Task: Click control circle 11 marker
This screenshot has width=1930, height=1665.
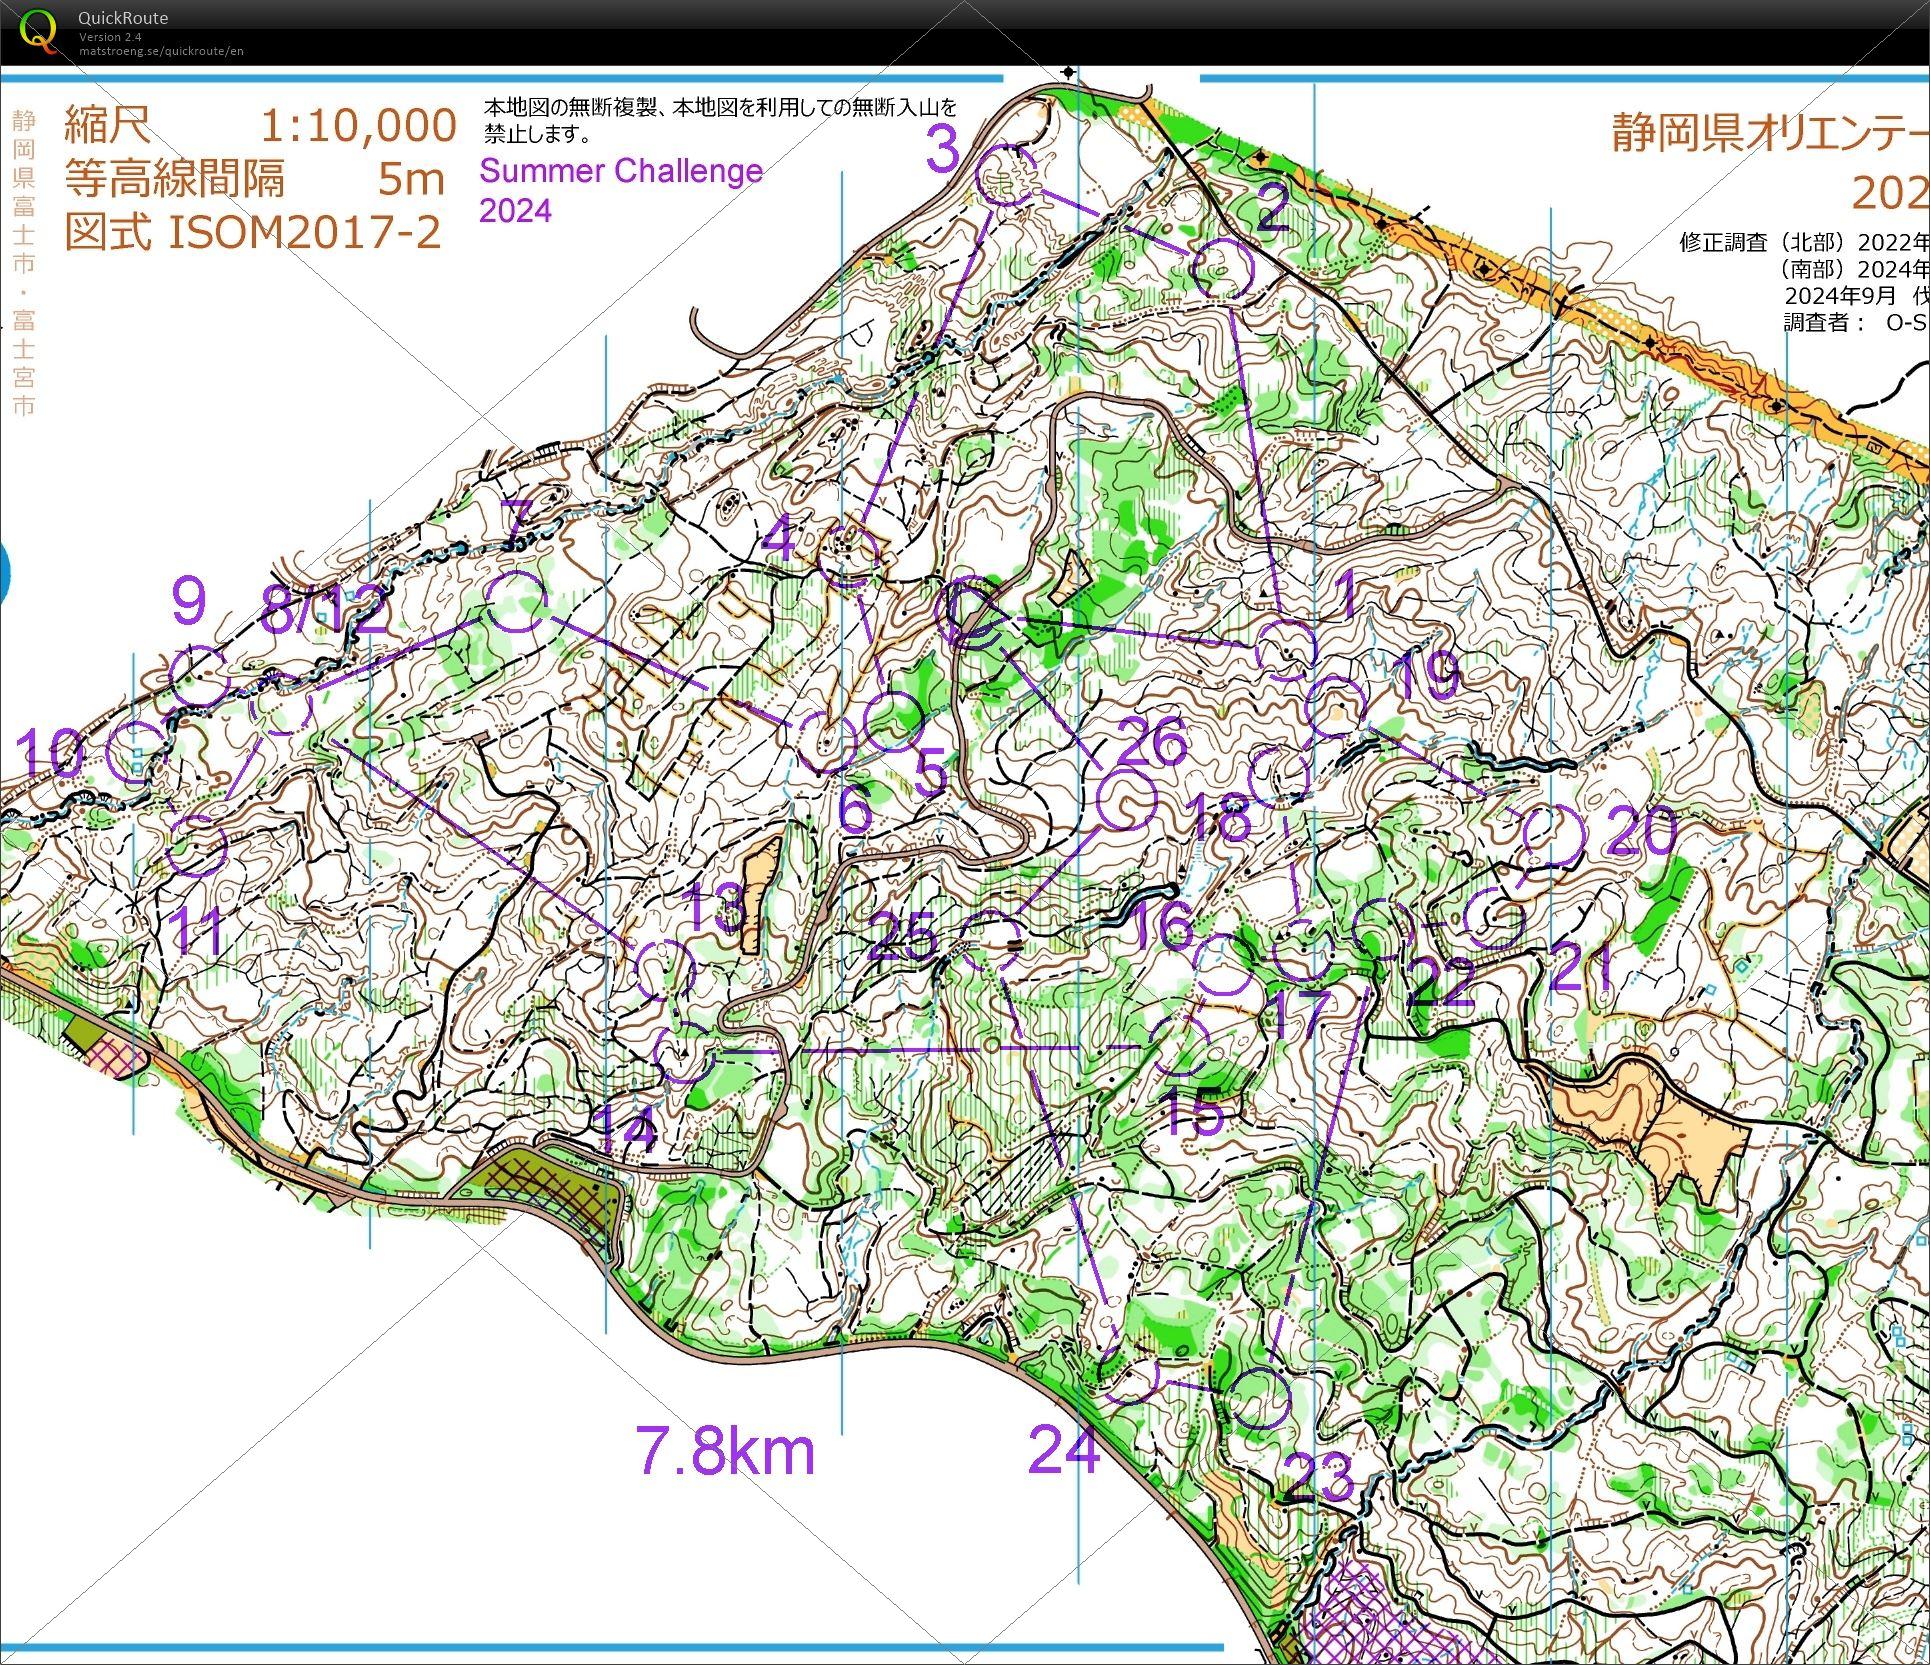Action: [197, 845]
